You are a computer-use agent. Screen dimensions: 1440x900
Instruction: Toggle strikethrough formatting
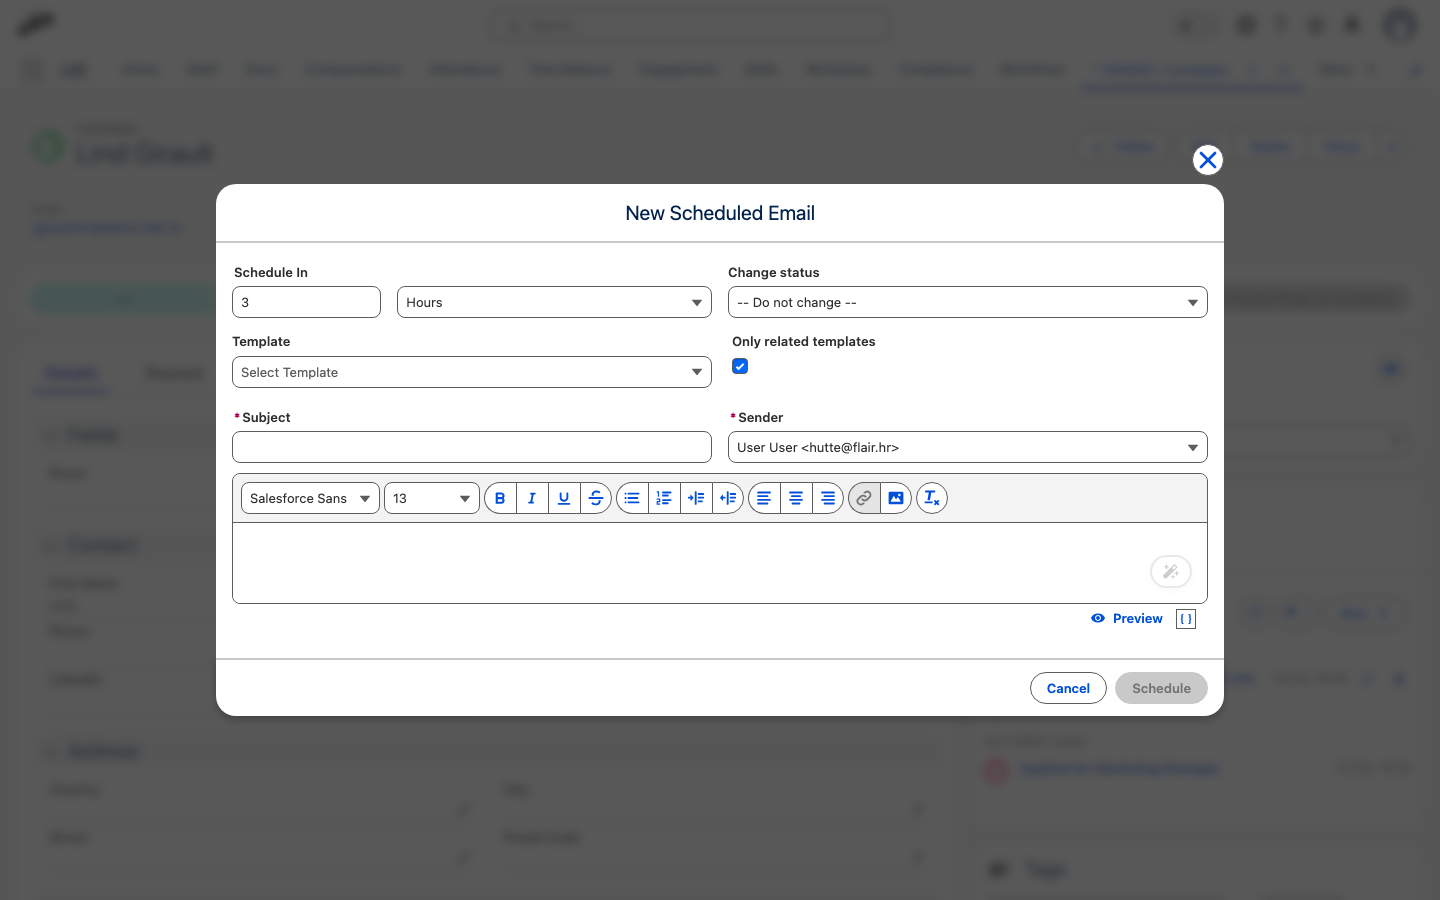pos(596,498)
